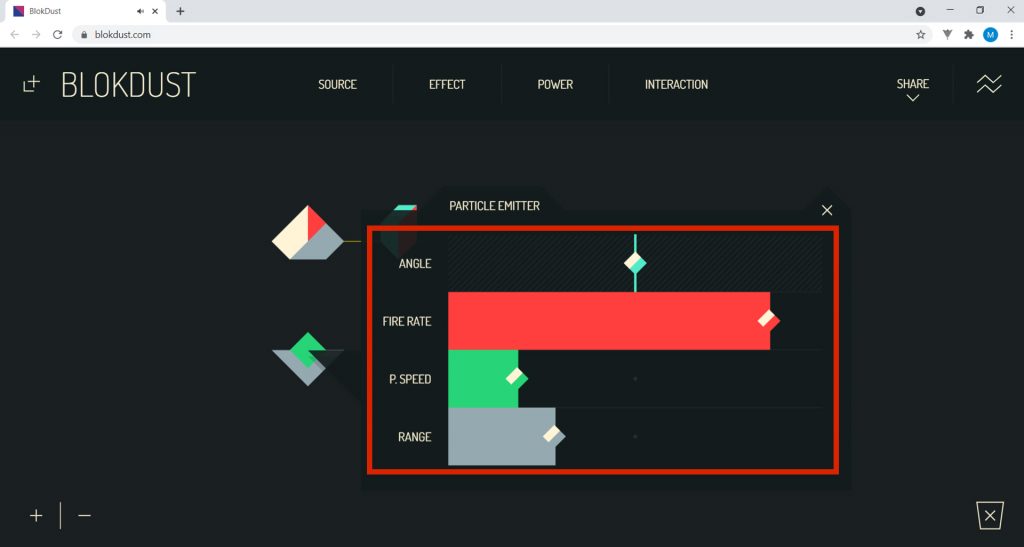Screen dimensions: 1024x547
Task: Expand the SHARE dropdown
Action: [912, 89]
